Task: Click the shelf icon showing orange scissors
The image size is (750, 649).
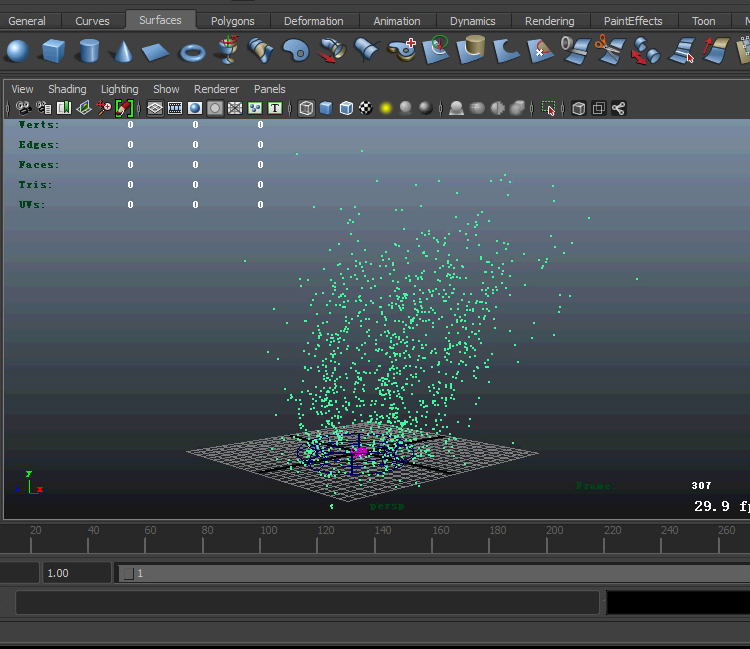Action: (610, 50)
